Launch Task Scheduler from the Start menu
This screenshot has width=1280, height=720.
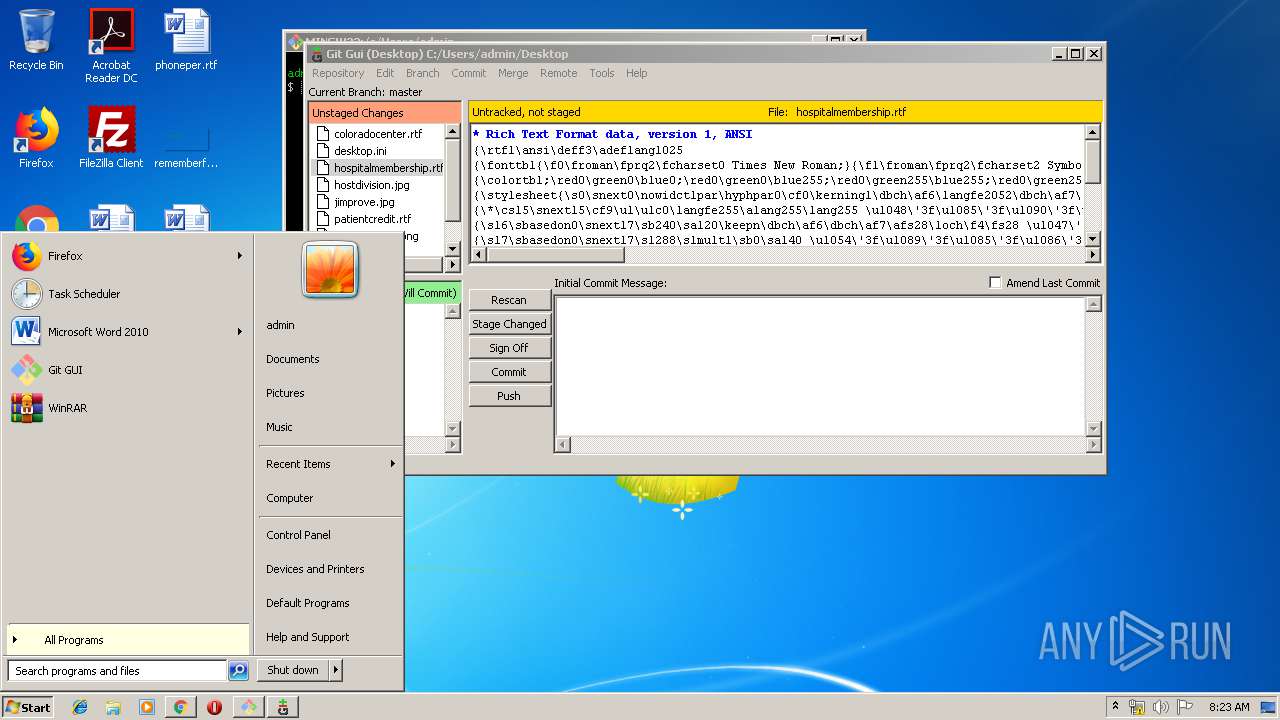pos(127,294)
